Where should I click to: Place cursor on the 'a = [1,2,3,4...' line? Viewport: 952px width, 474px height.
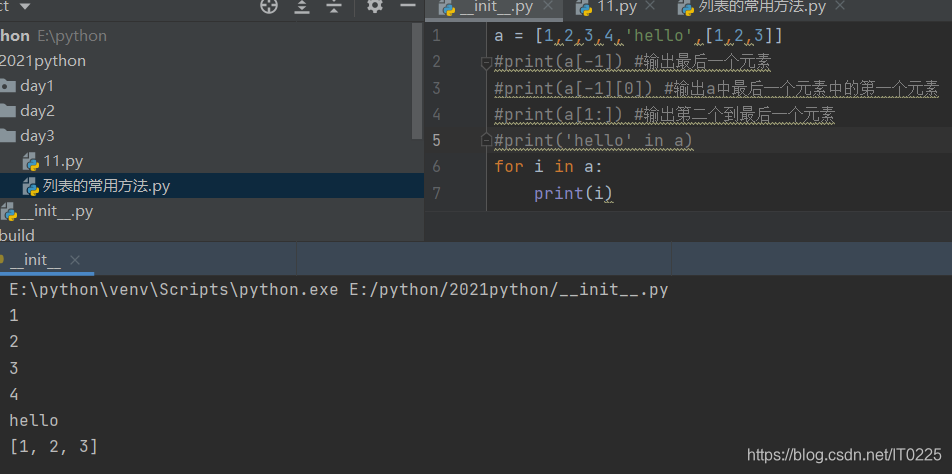(x=639, y=36)
